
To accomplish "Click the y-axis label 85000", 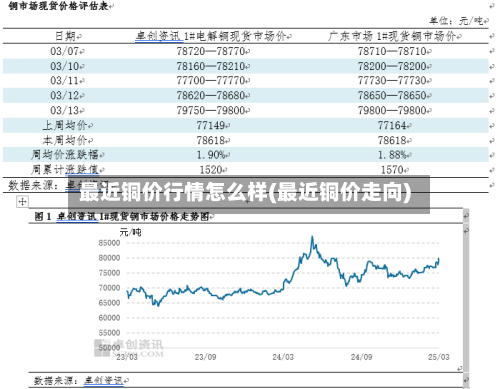I will pos(109,243).
